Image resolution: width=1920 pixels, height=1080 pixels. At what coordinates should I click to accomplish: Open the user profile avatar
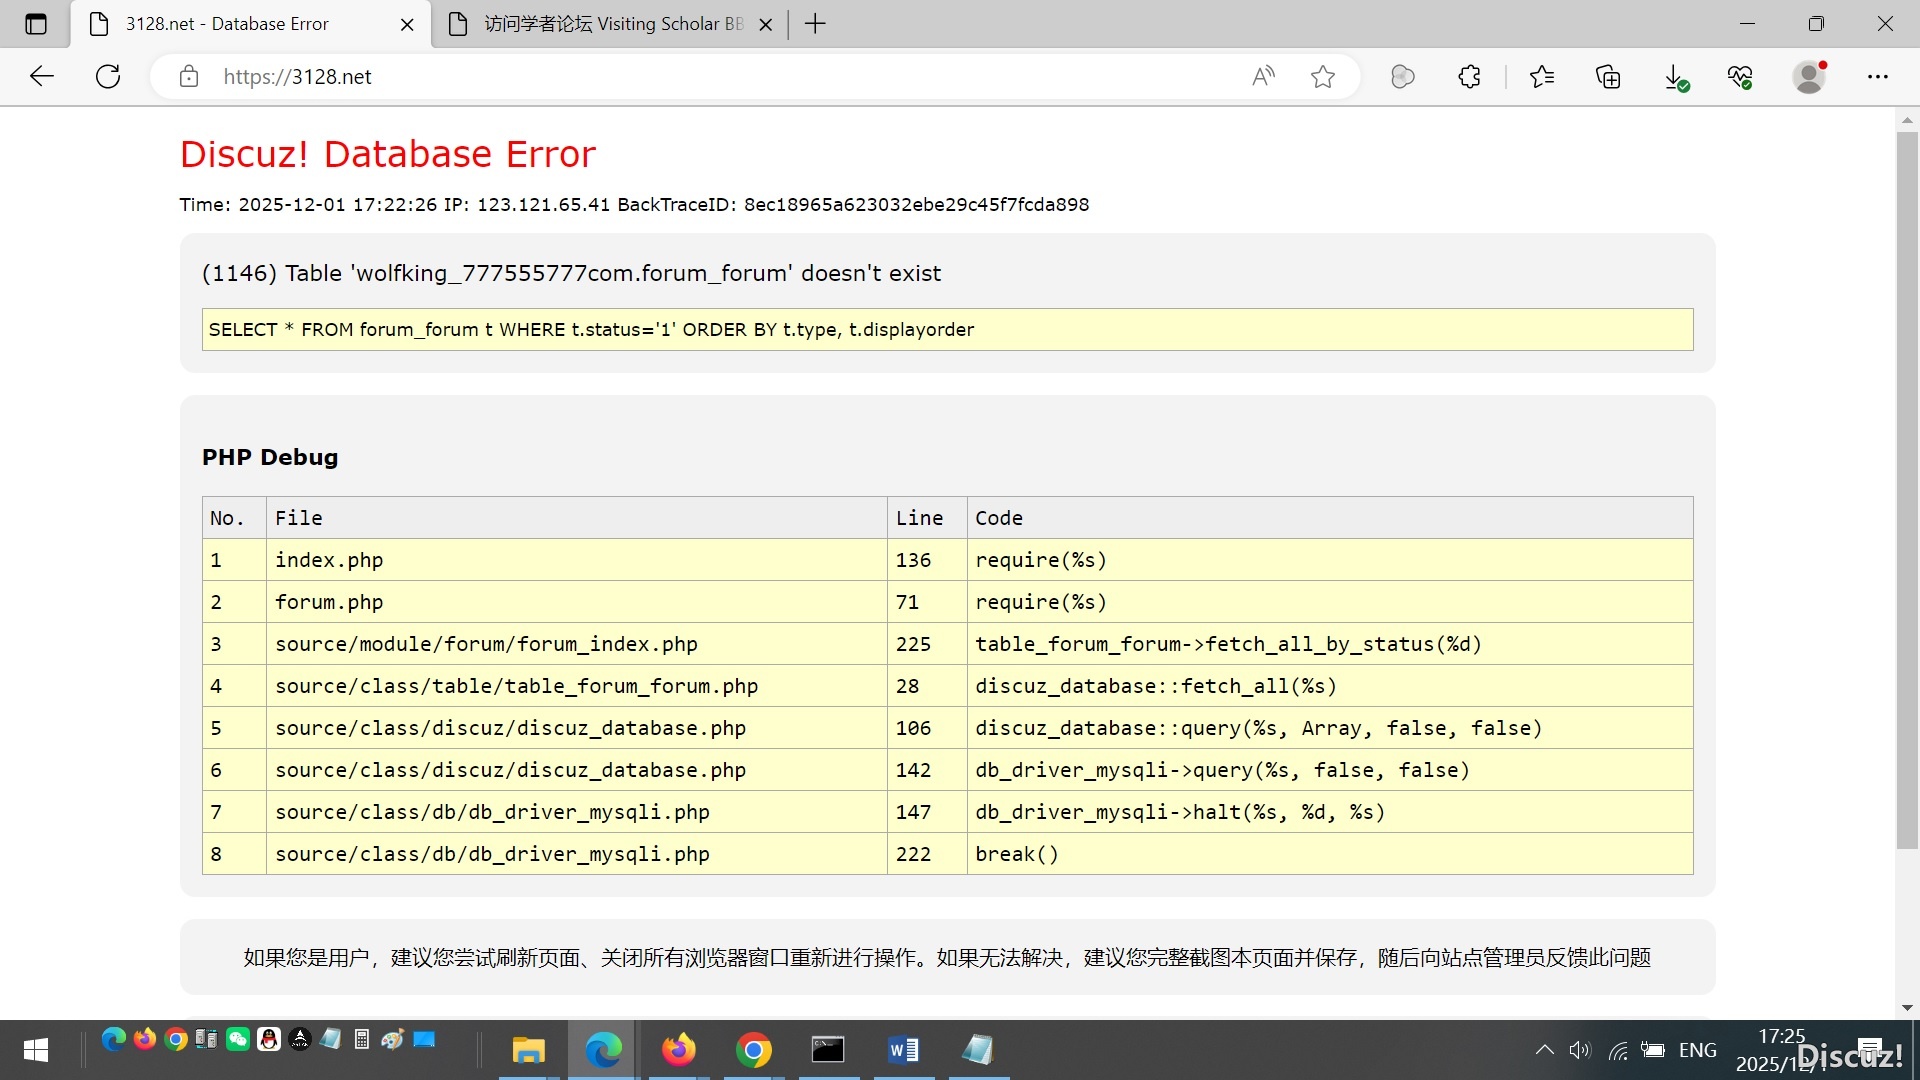point(1808,76)
